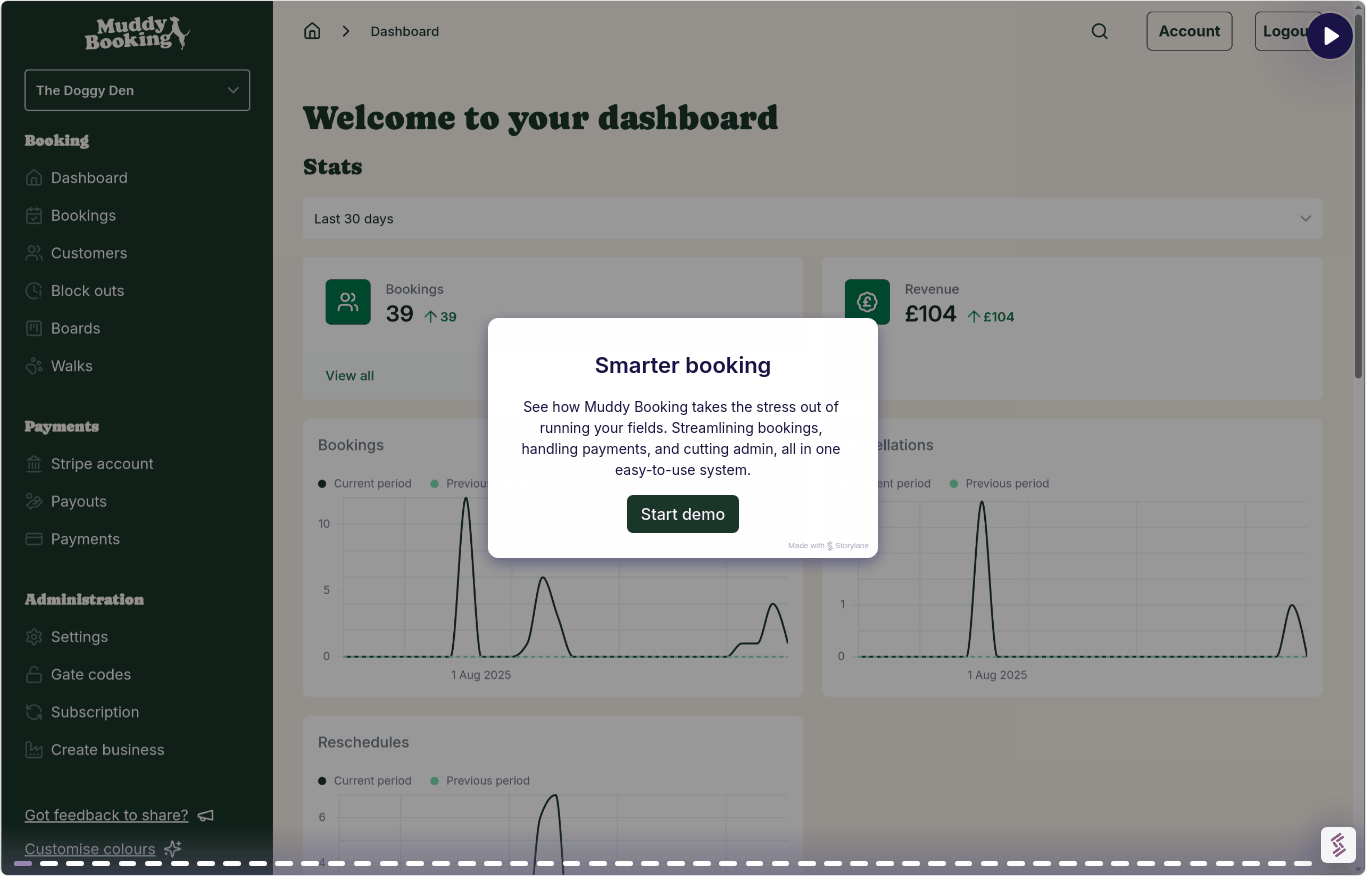1366x876 pixels.
Task: Open the Customise colours option
Action: pos(89,849)
